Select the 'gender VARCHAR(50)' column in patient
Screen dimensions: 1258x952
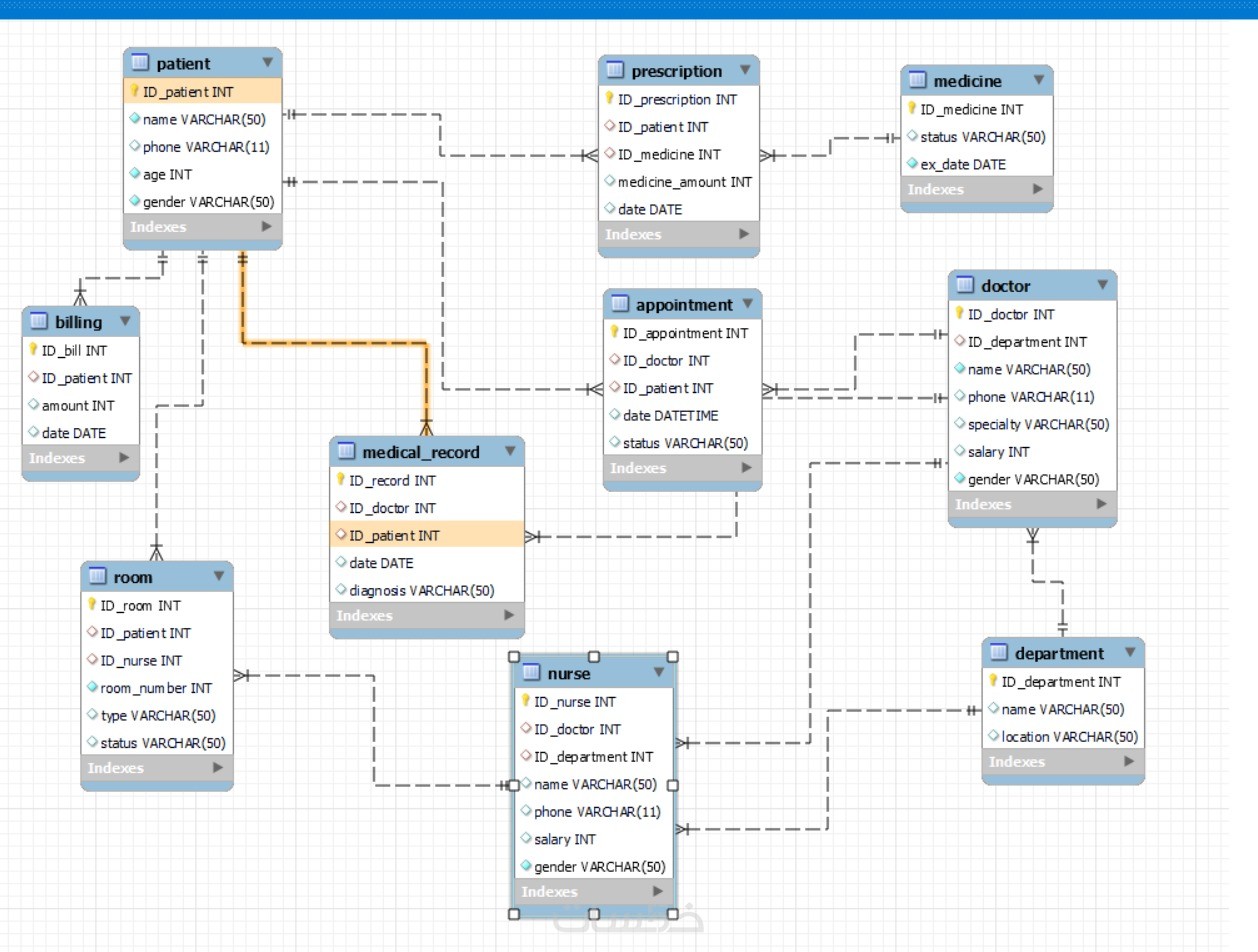coord(203,201)
